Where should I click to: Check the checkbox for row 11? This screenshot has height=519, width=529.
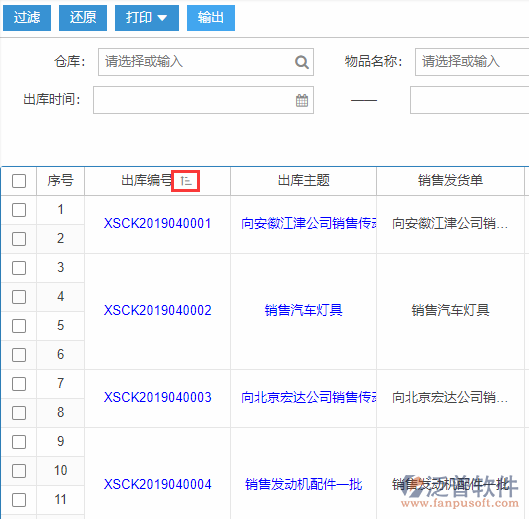click(x=19, y=500)
